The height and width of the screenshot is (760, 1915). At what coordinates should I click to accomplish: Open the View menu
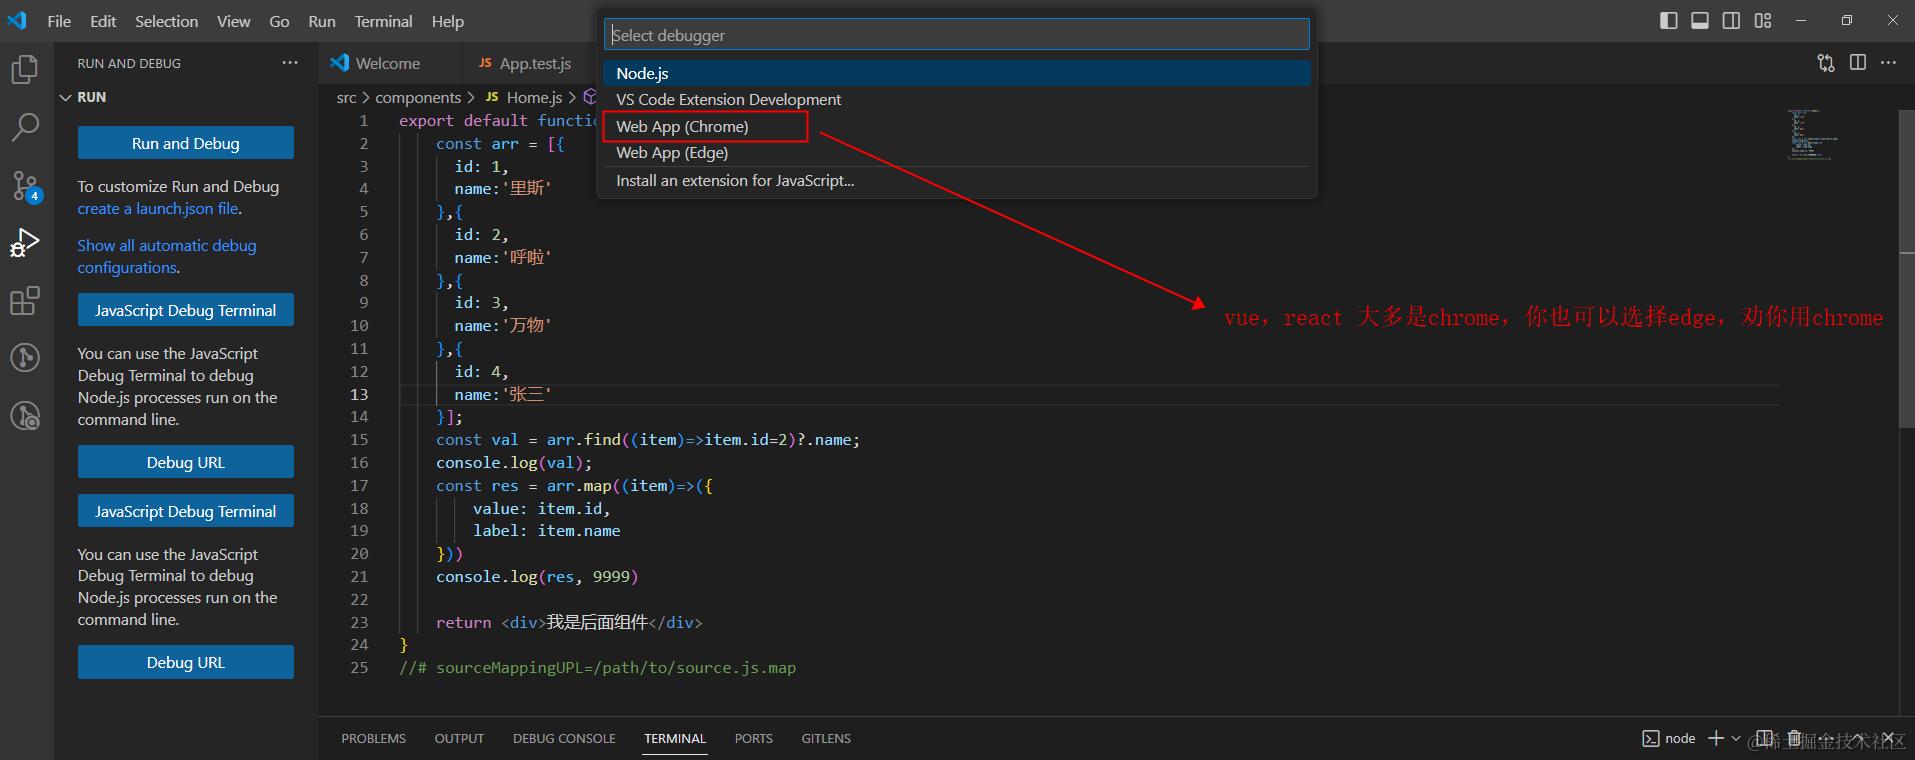click(233, 21)
